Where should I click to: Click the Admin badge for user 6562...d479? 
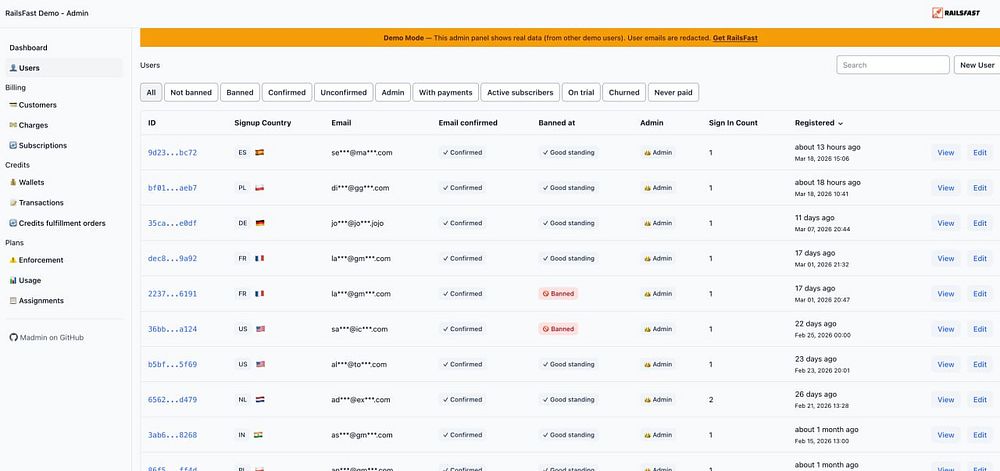click(658, 400)
